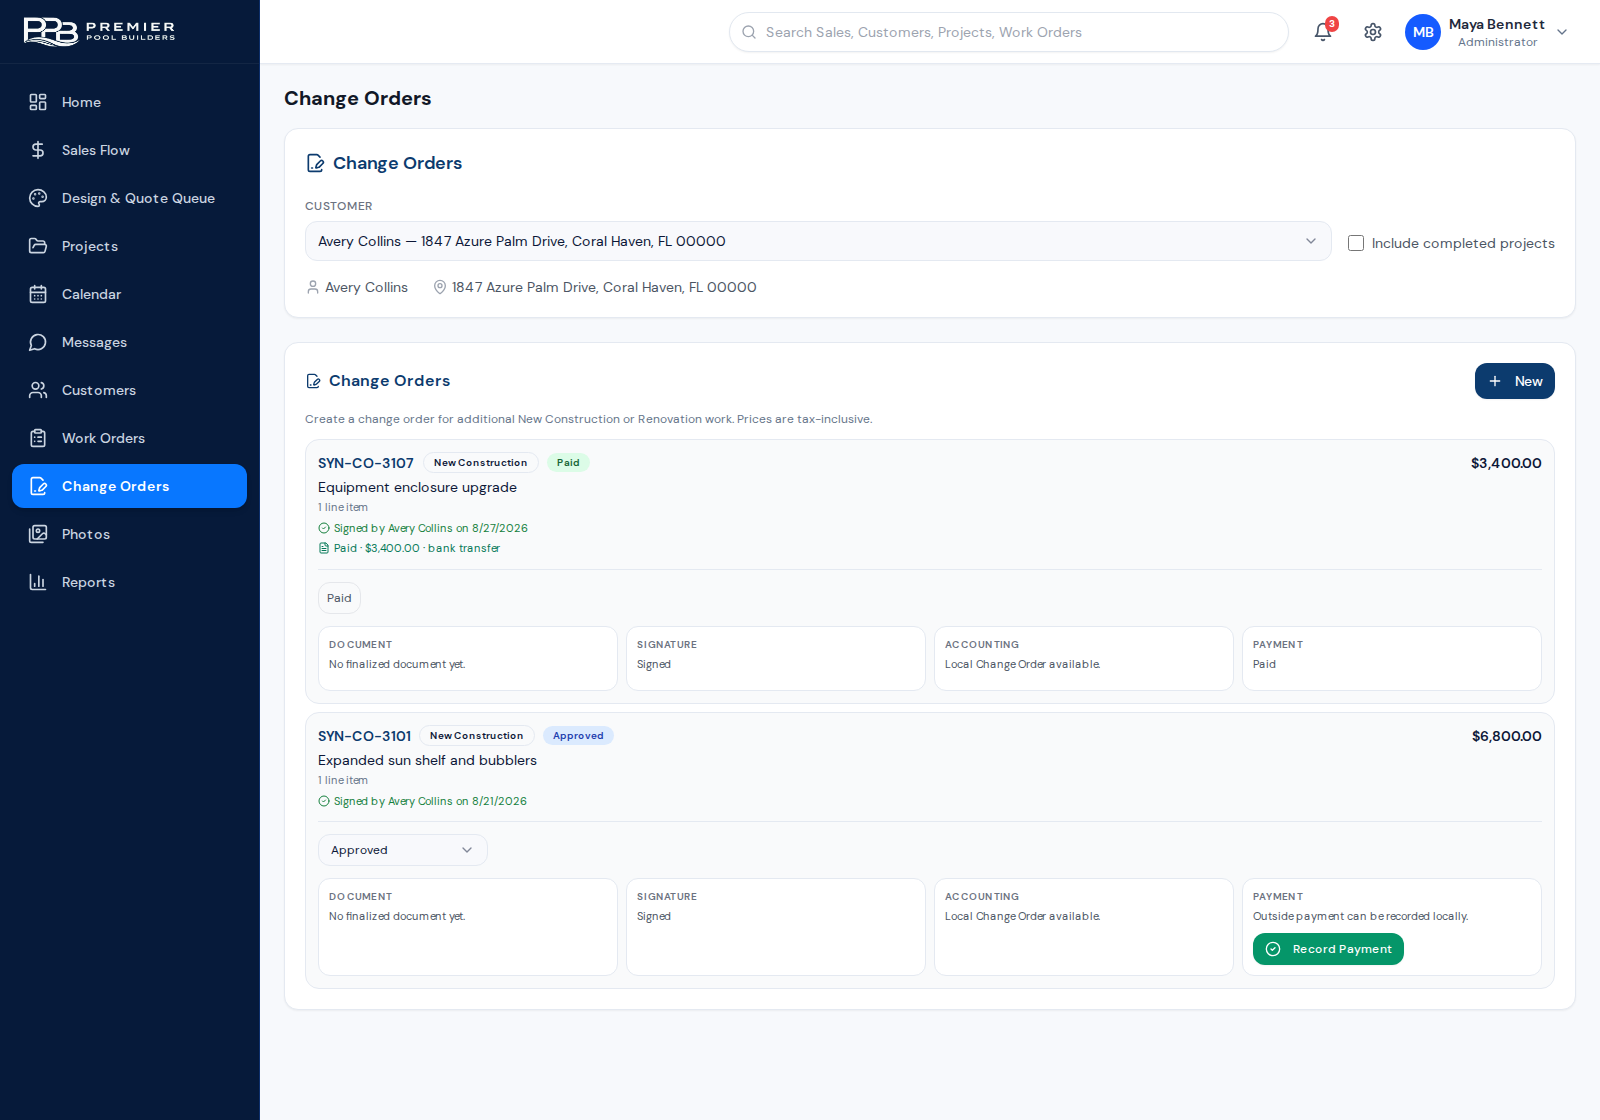Click the Signature card of SYN-CO-3101

[x=776, y=927]
